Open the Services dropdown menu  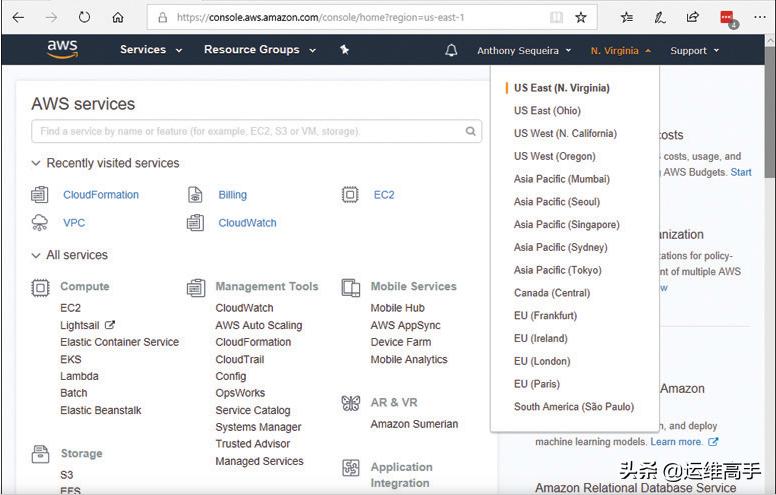coord(151,50)
